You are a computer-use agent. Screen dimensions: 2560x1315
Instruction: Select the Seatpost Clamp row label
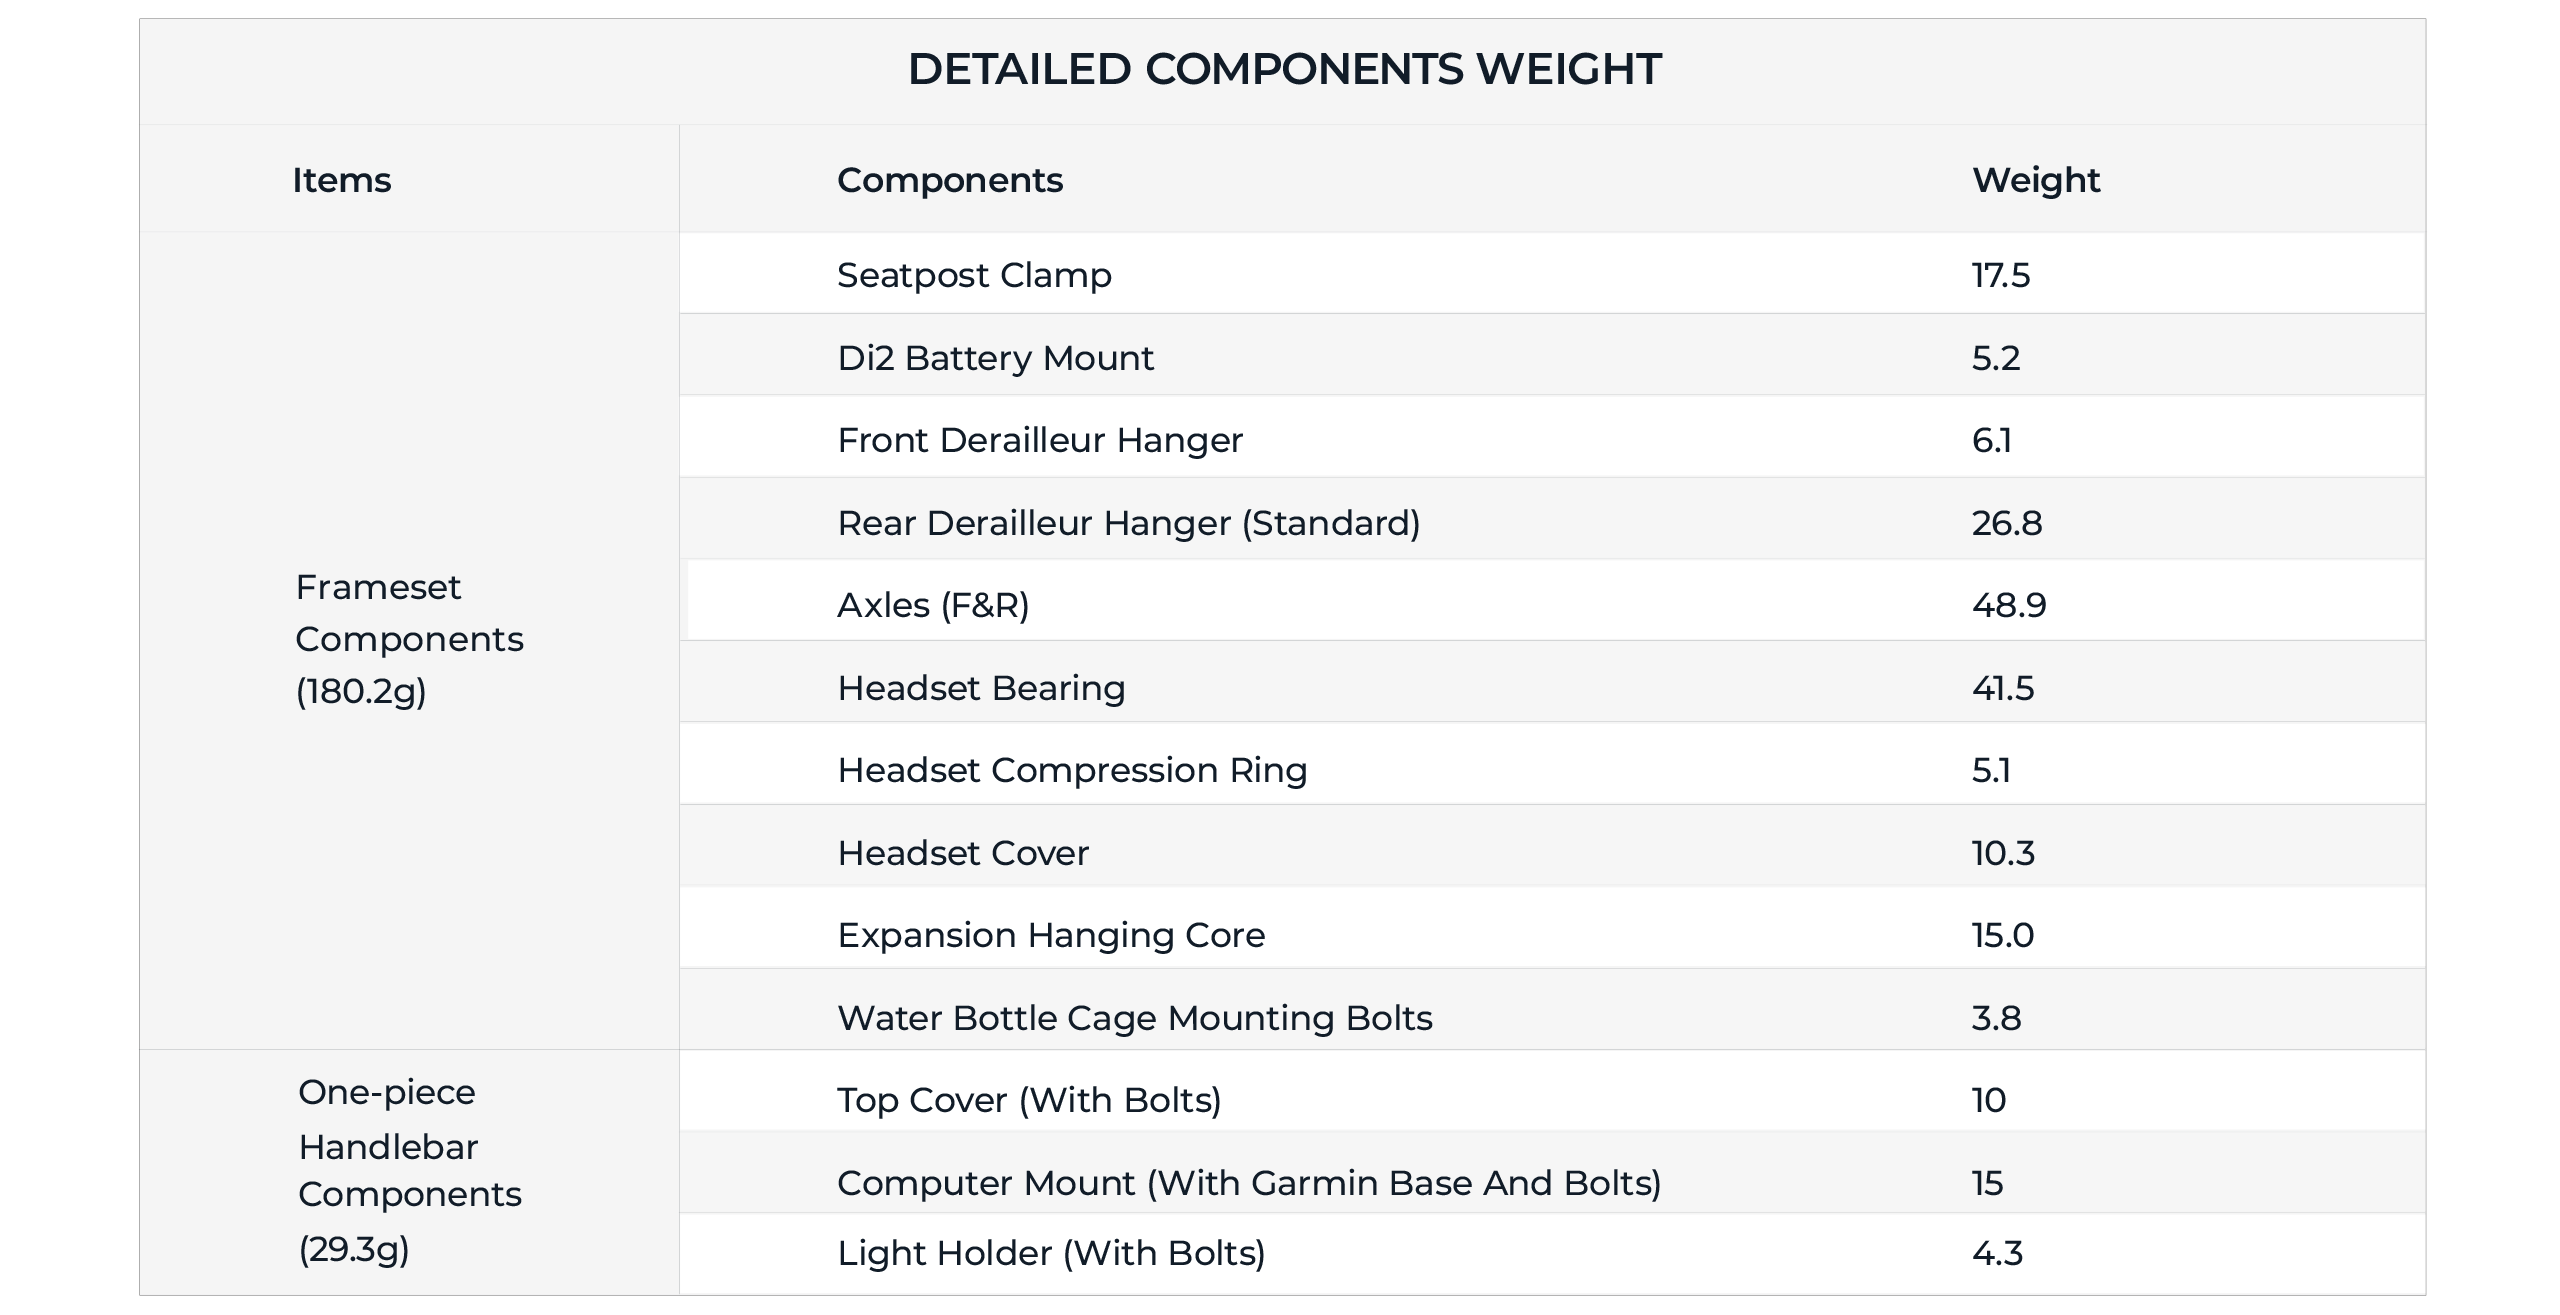[973, 275]
